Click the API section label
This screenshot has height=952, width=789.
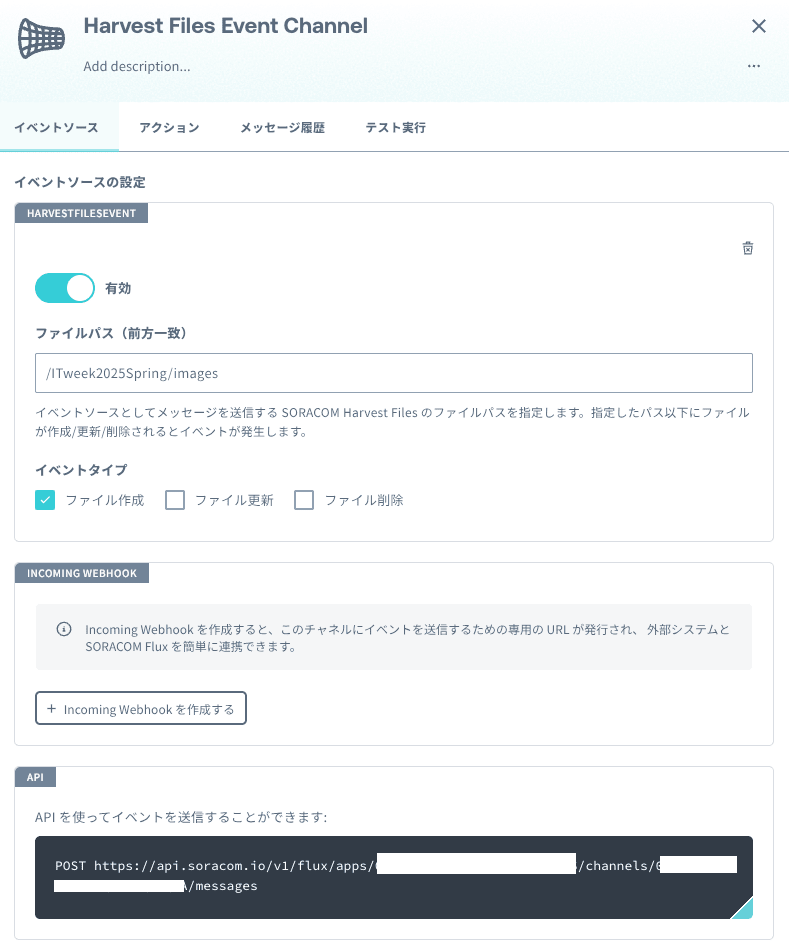(x=35, y=777)
